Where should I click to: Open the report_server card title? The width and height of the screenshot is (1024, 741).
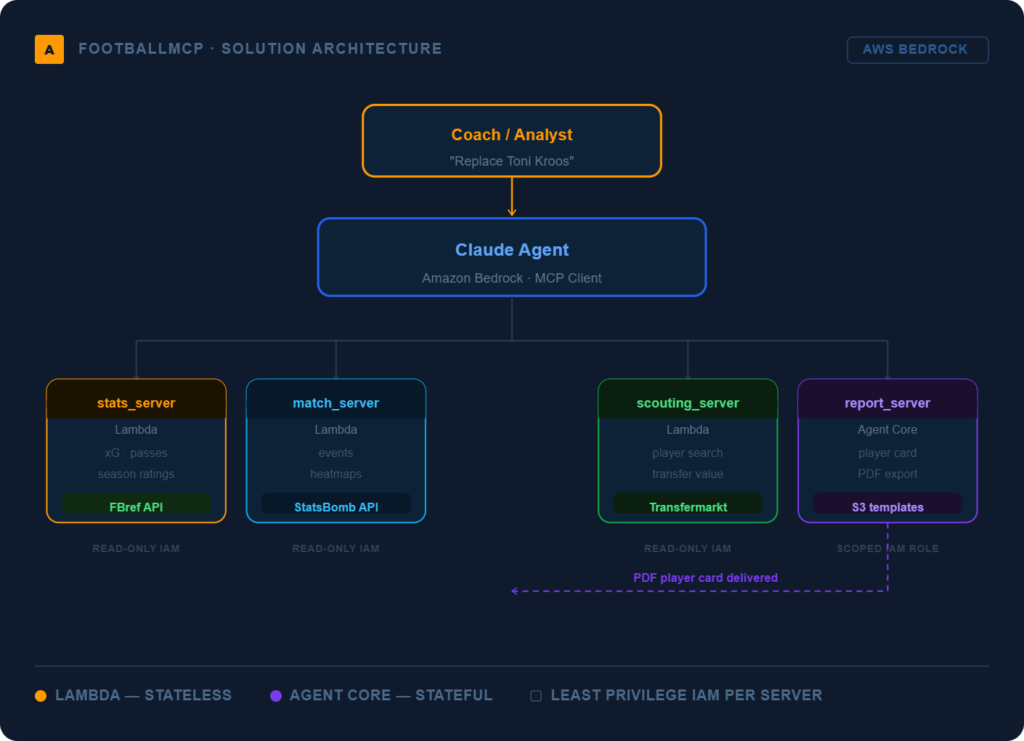887,403
